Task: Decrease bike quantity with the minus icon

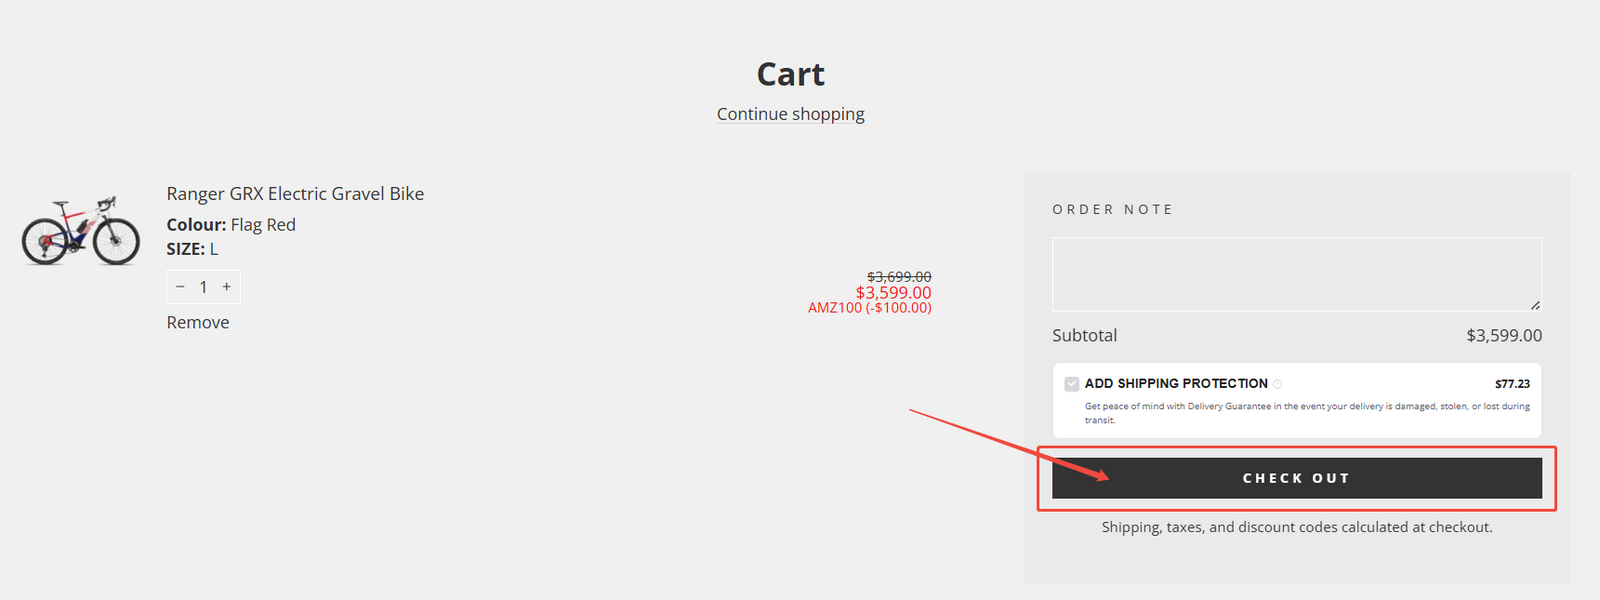Action: pyautogui.click(x=180, y=287)
